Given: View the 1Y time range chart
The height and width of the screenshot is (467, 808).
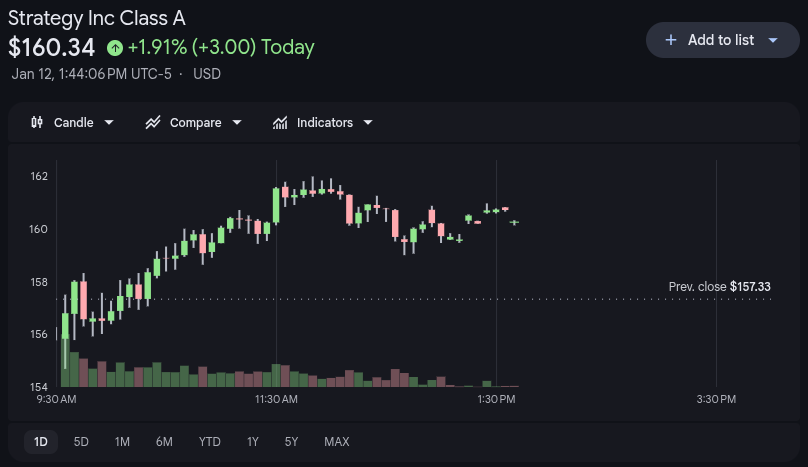Looking at the screenshot, I should click(253, 441).
